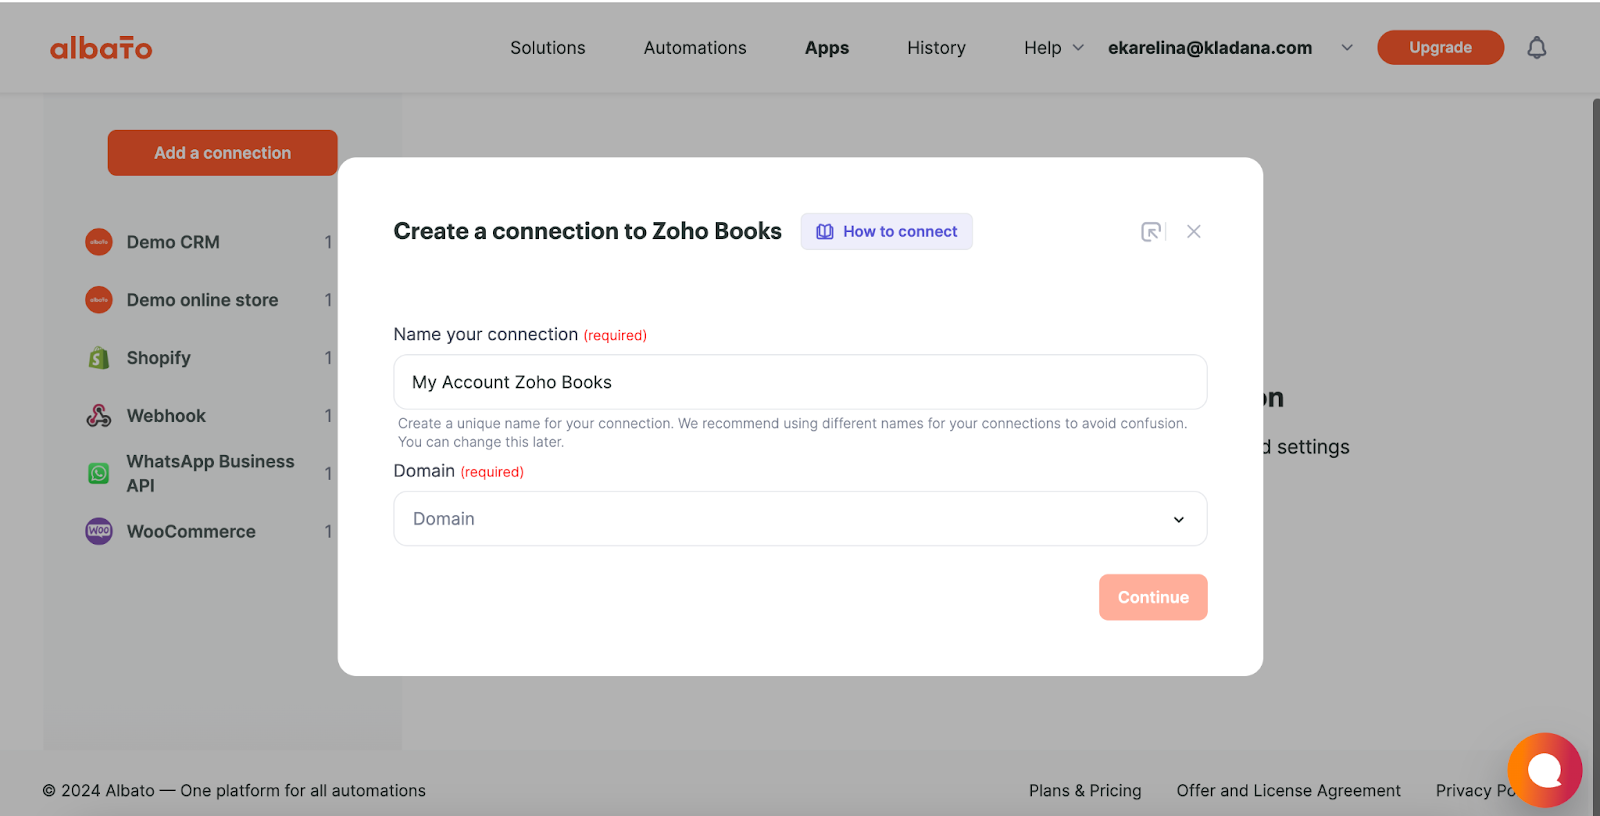The image size is (1600, 816).
Task: Click the Albato logo
Action: pyautogui.click(x=101, y=48)
